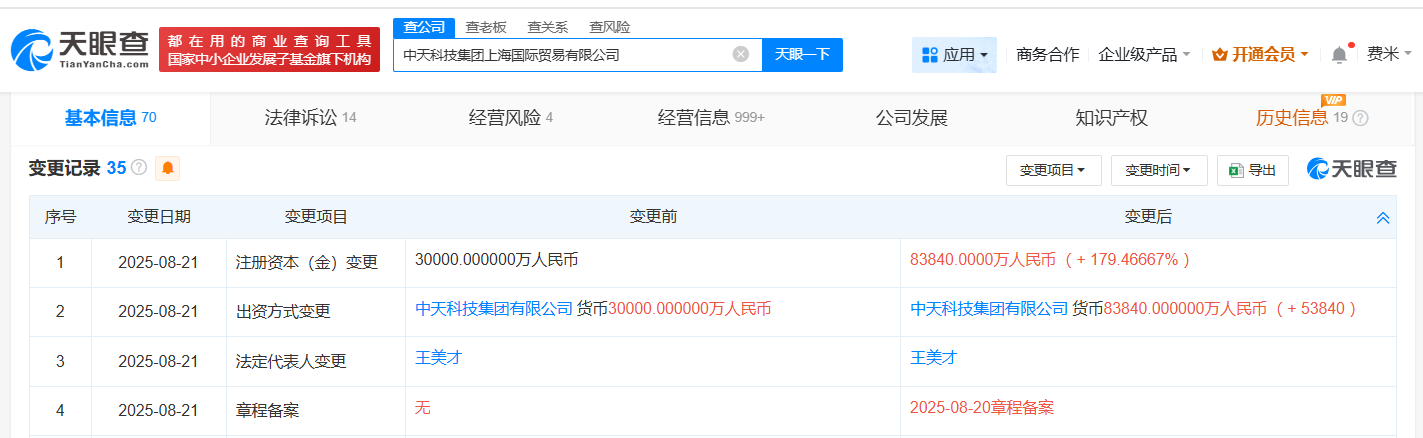Open the 中天科技集团有限公司 link in 变更前 column

click(494, 309)
